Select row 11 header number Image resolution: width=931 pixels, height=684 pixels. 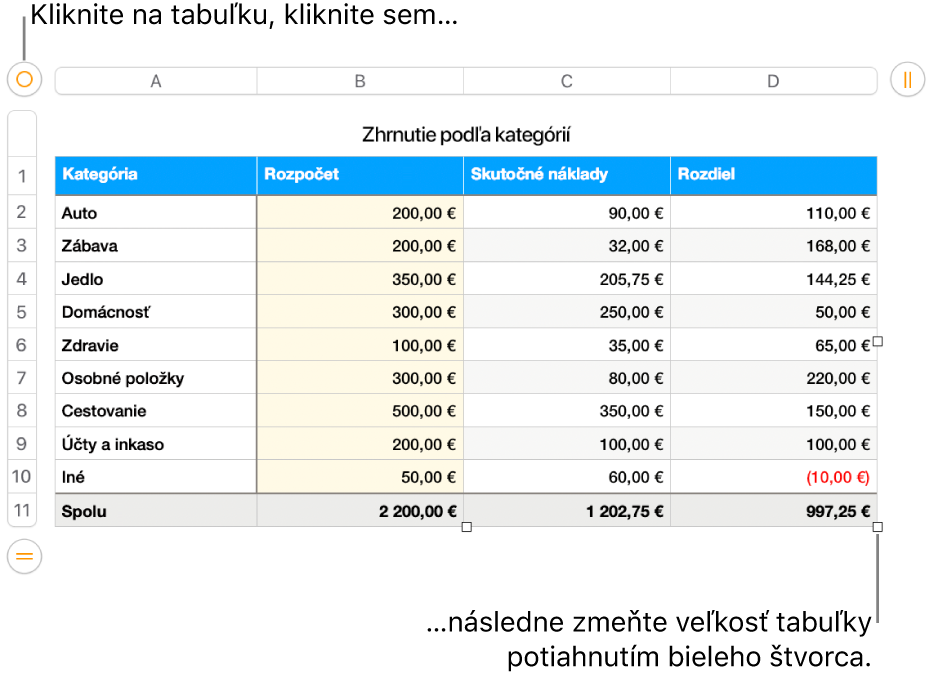coord(22,510)
